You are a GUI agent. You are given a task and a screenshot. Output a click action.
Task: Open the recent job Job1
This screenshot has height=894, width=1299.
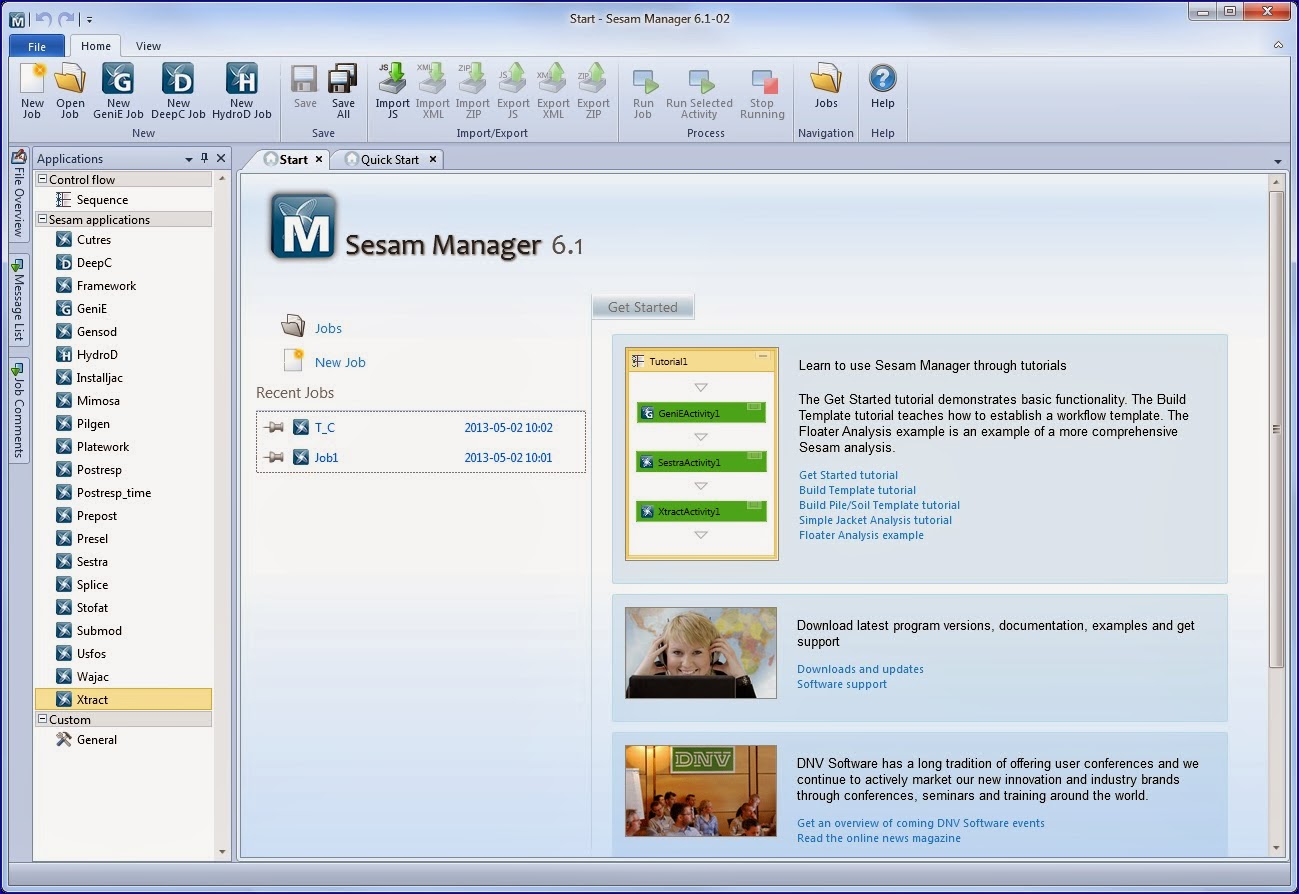(x=327, y=458)
